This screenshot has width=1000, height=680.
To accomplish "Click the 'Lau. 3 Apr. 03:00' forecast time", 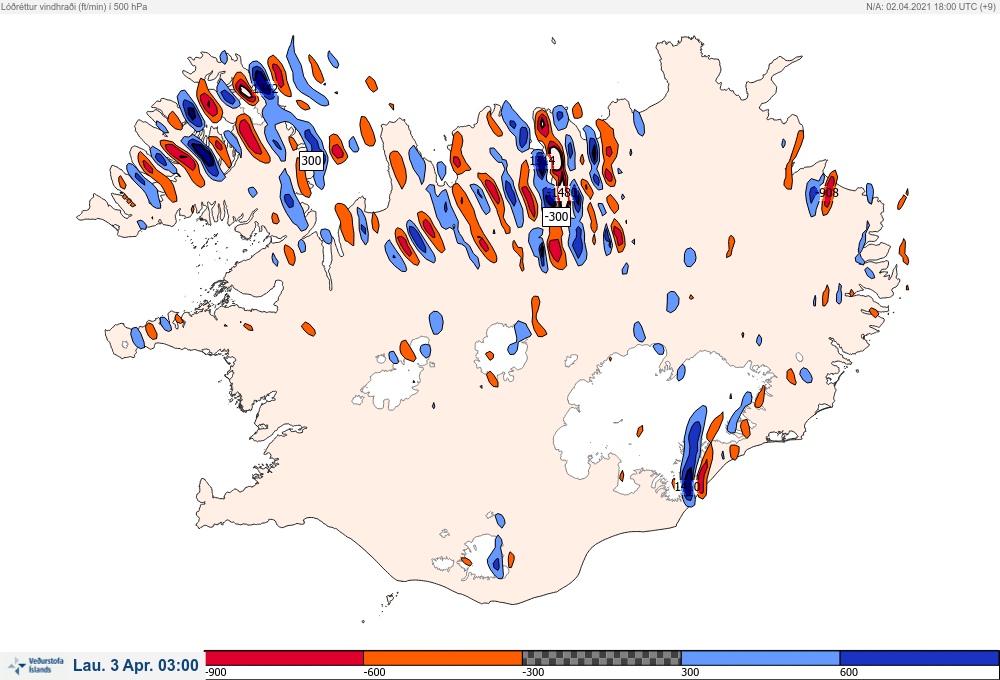I will (136, 665).
